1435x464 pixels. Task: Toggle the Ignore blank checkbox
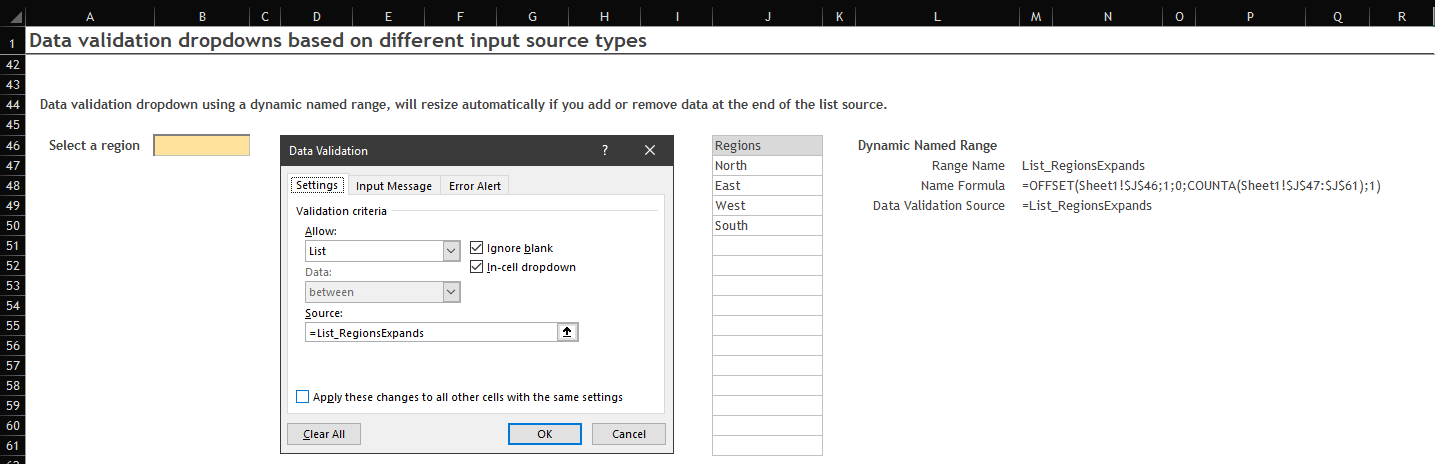click(x=476, y=248)
